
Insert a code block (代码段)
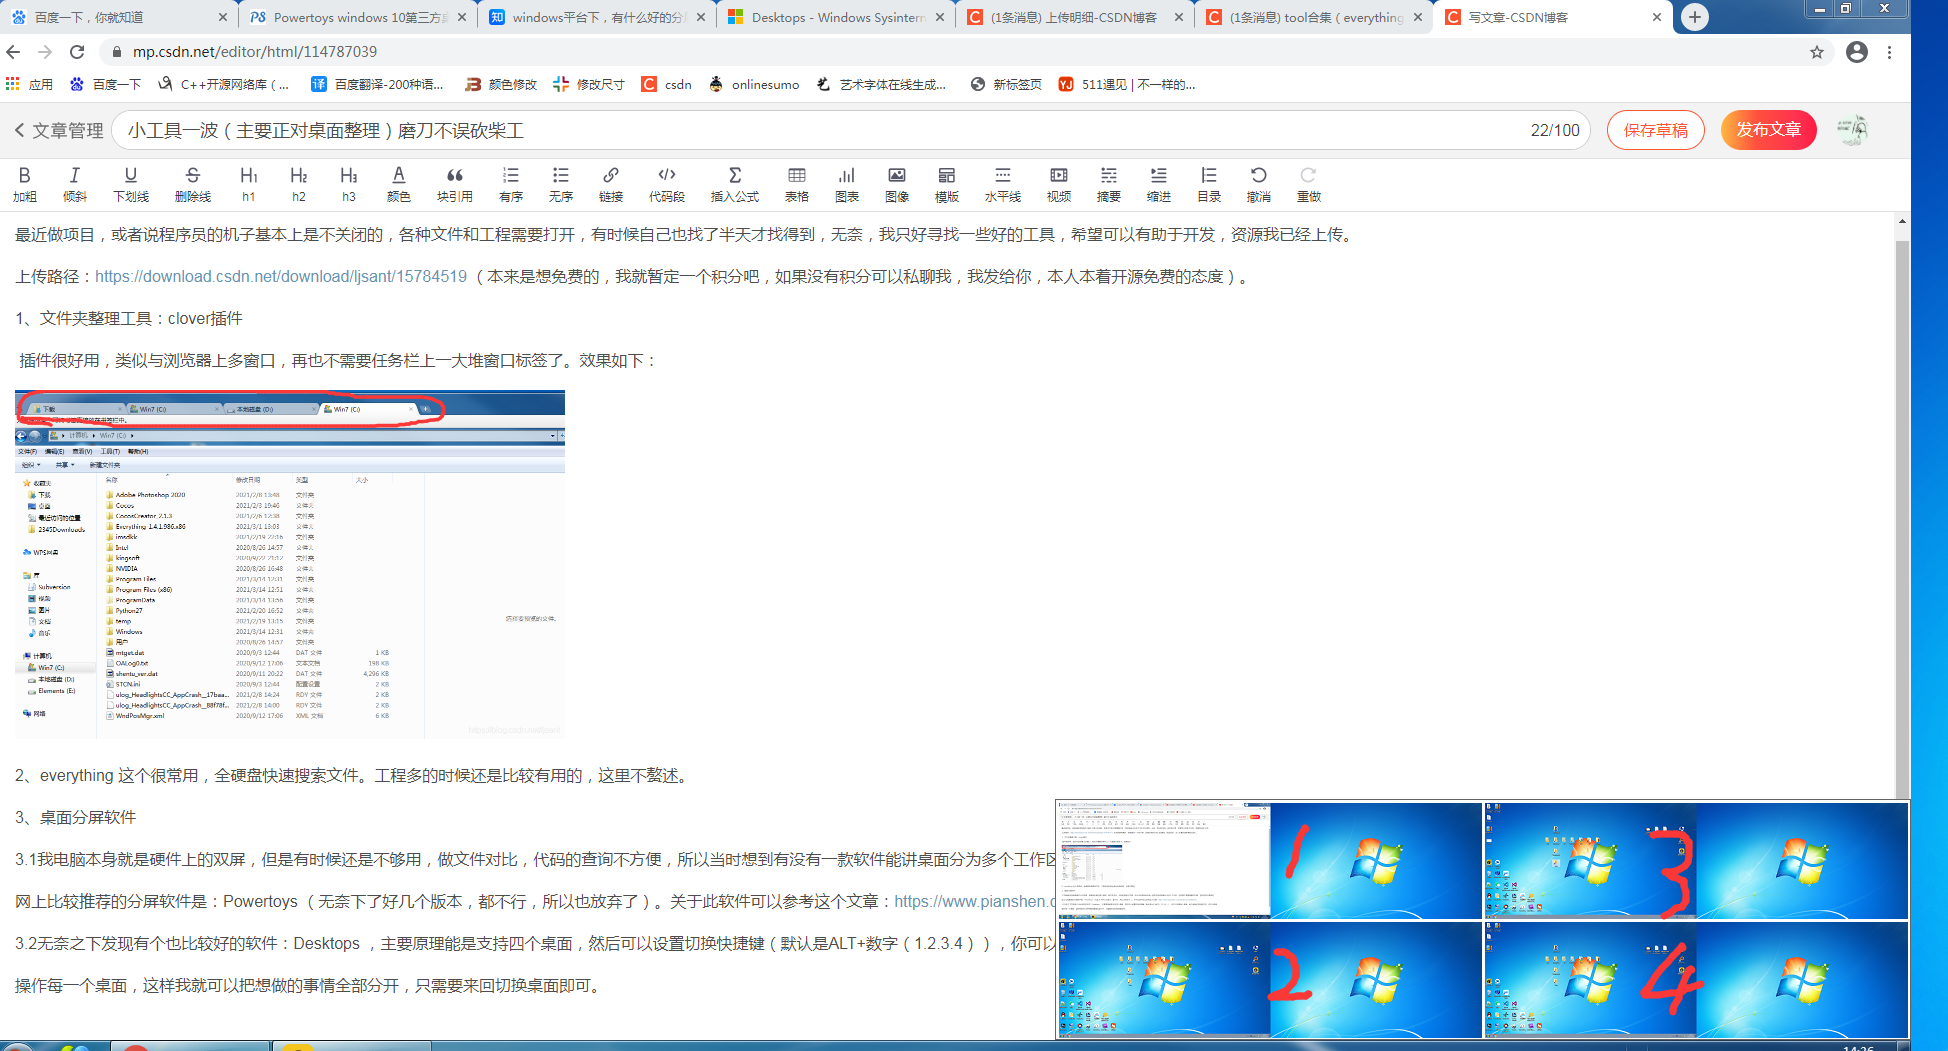[667, 185]
